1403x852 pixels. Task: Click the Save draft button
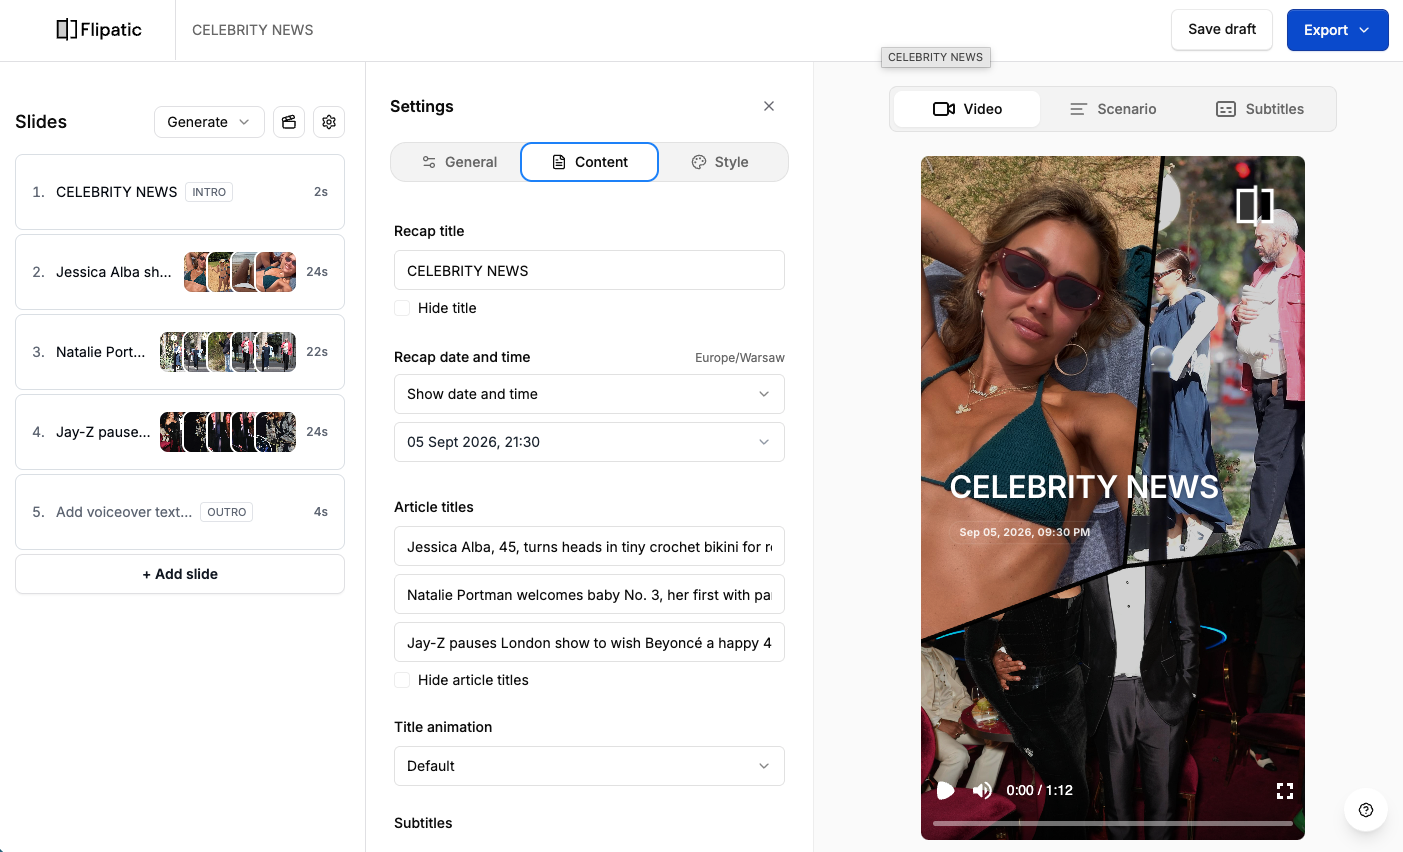[x=1222, y=30]
